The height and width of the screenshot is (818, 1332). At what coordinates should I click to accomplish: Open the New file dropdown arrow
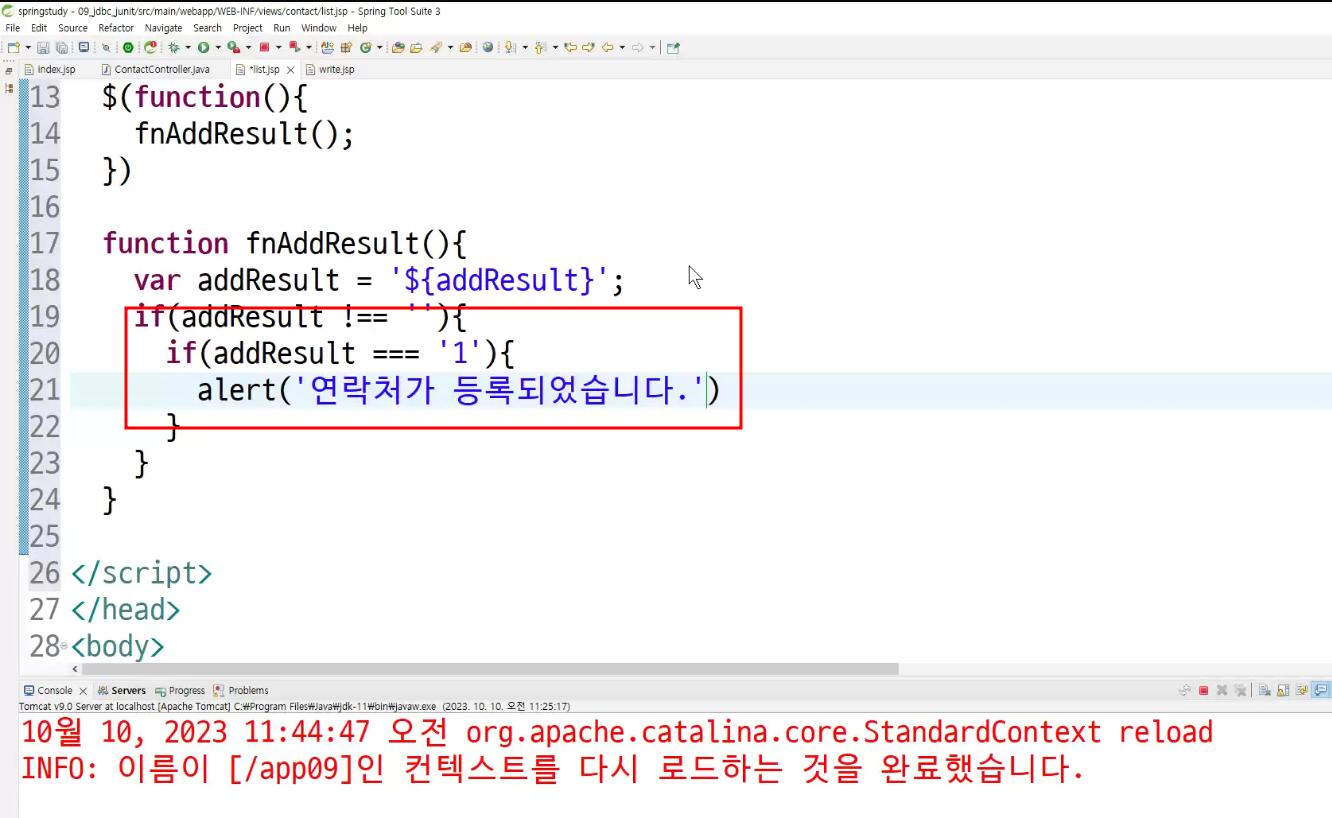pos(28,47)
